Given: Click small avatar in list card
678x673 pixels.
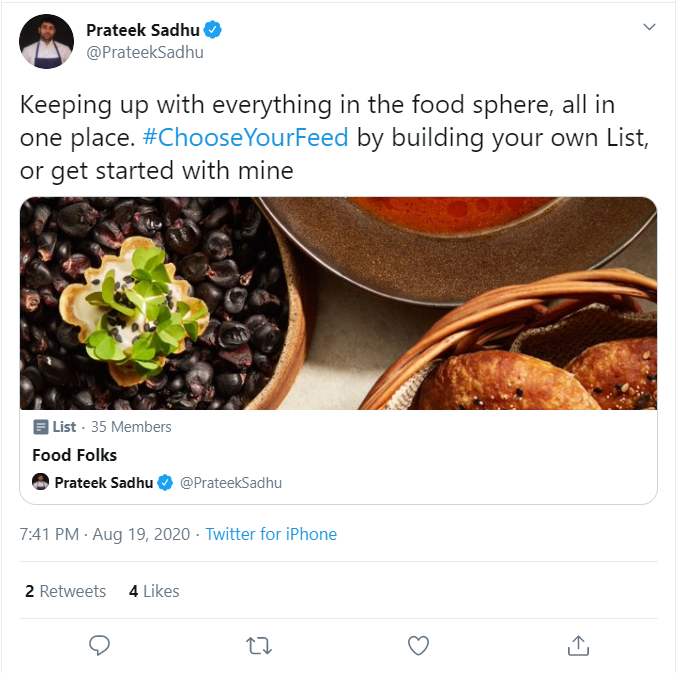Looking at the screenshot, I should (x=41, y=482).
